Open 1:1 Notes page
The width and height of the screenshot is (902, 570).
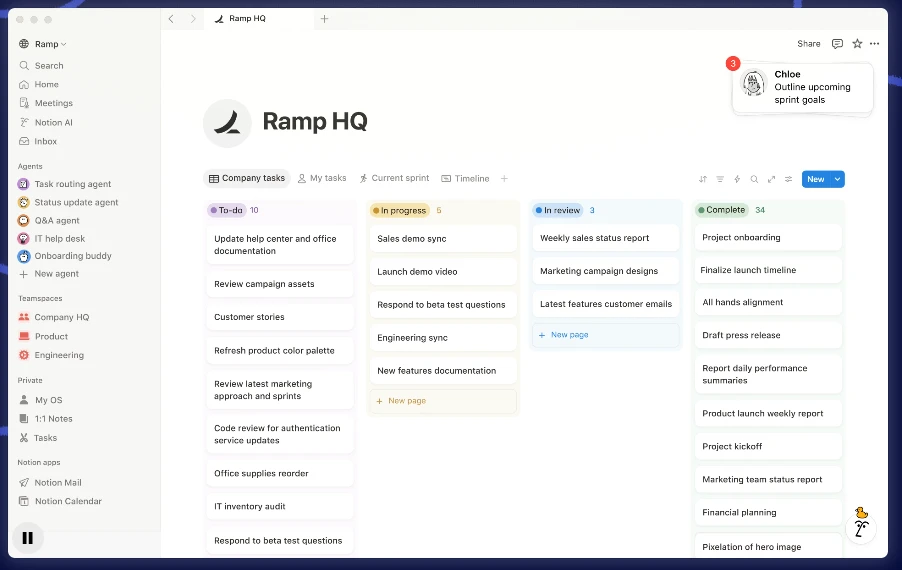pyautogui.click(x=45, y=419)
